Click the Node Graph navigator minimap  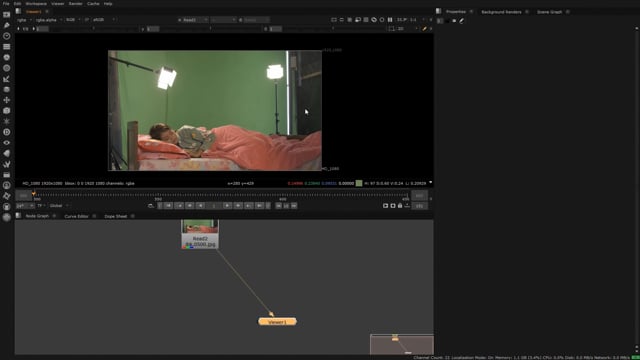pos(402,344)
